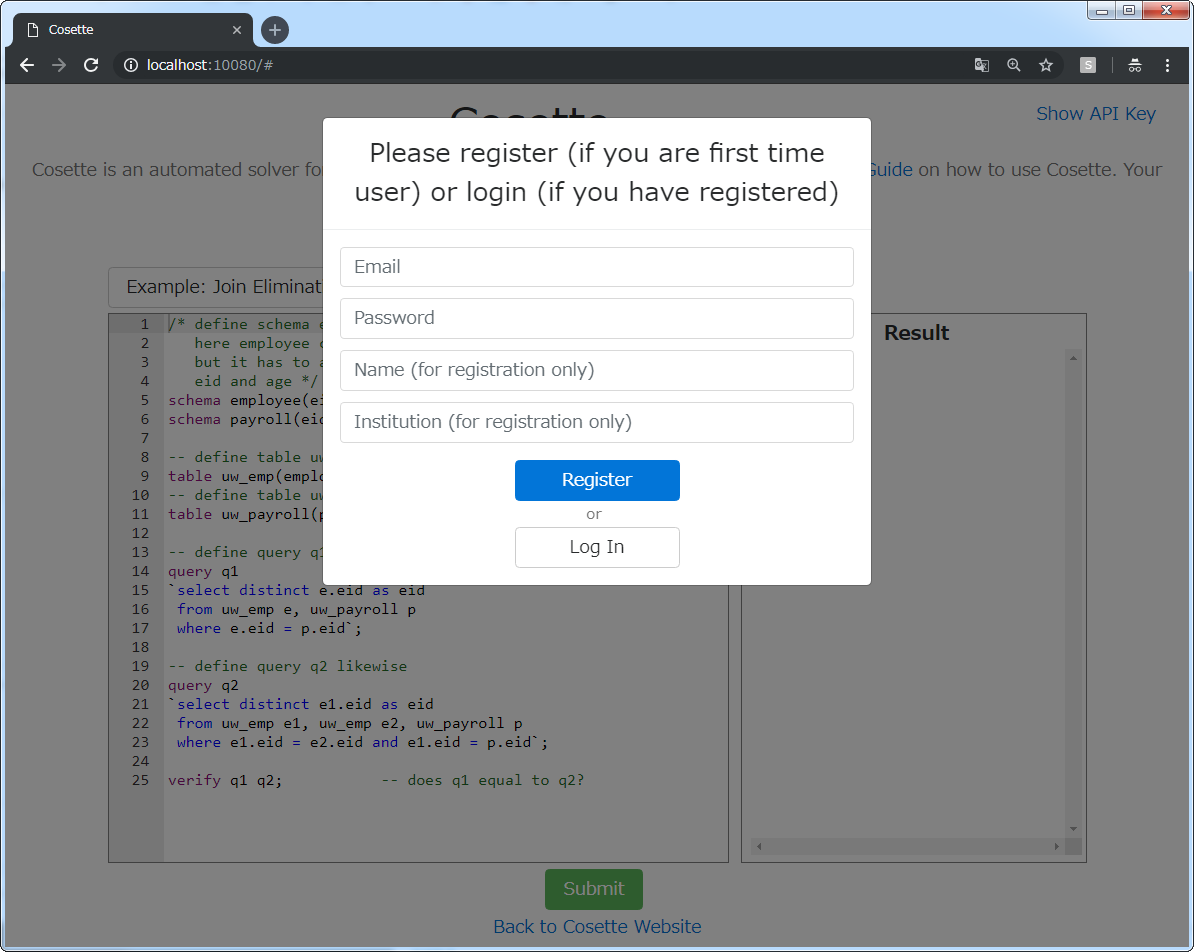Click Back to Cosette Website
Image resolution: width=1194 pixels, height=952 pixels.
tap(597, 926)
